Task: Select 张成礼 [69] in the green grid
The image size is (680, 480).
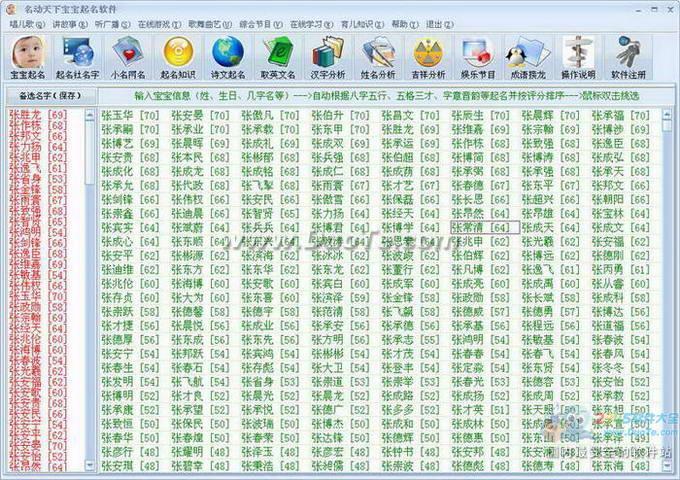Action: tap(270, 144)
